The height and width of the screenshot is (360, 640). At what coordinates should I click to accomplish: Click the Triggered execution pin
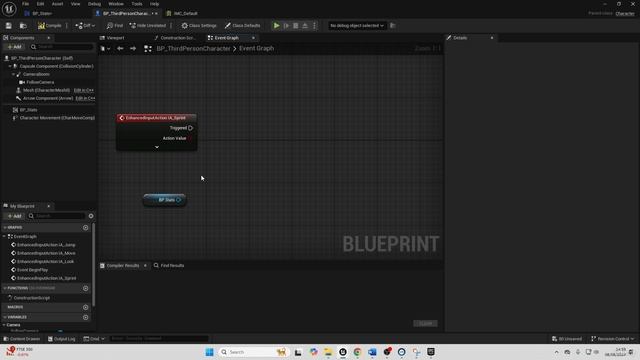point(191,128)
